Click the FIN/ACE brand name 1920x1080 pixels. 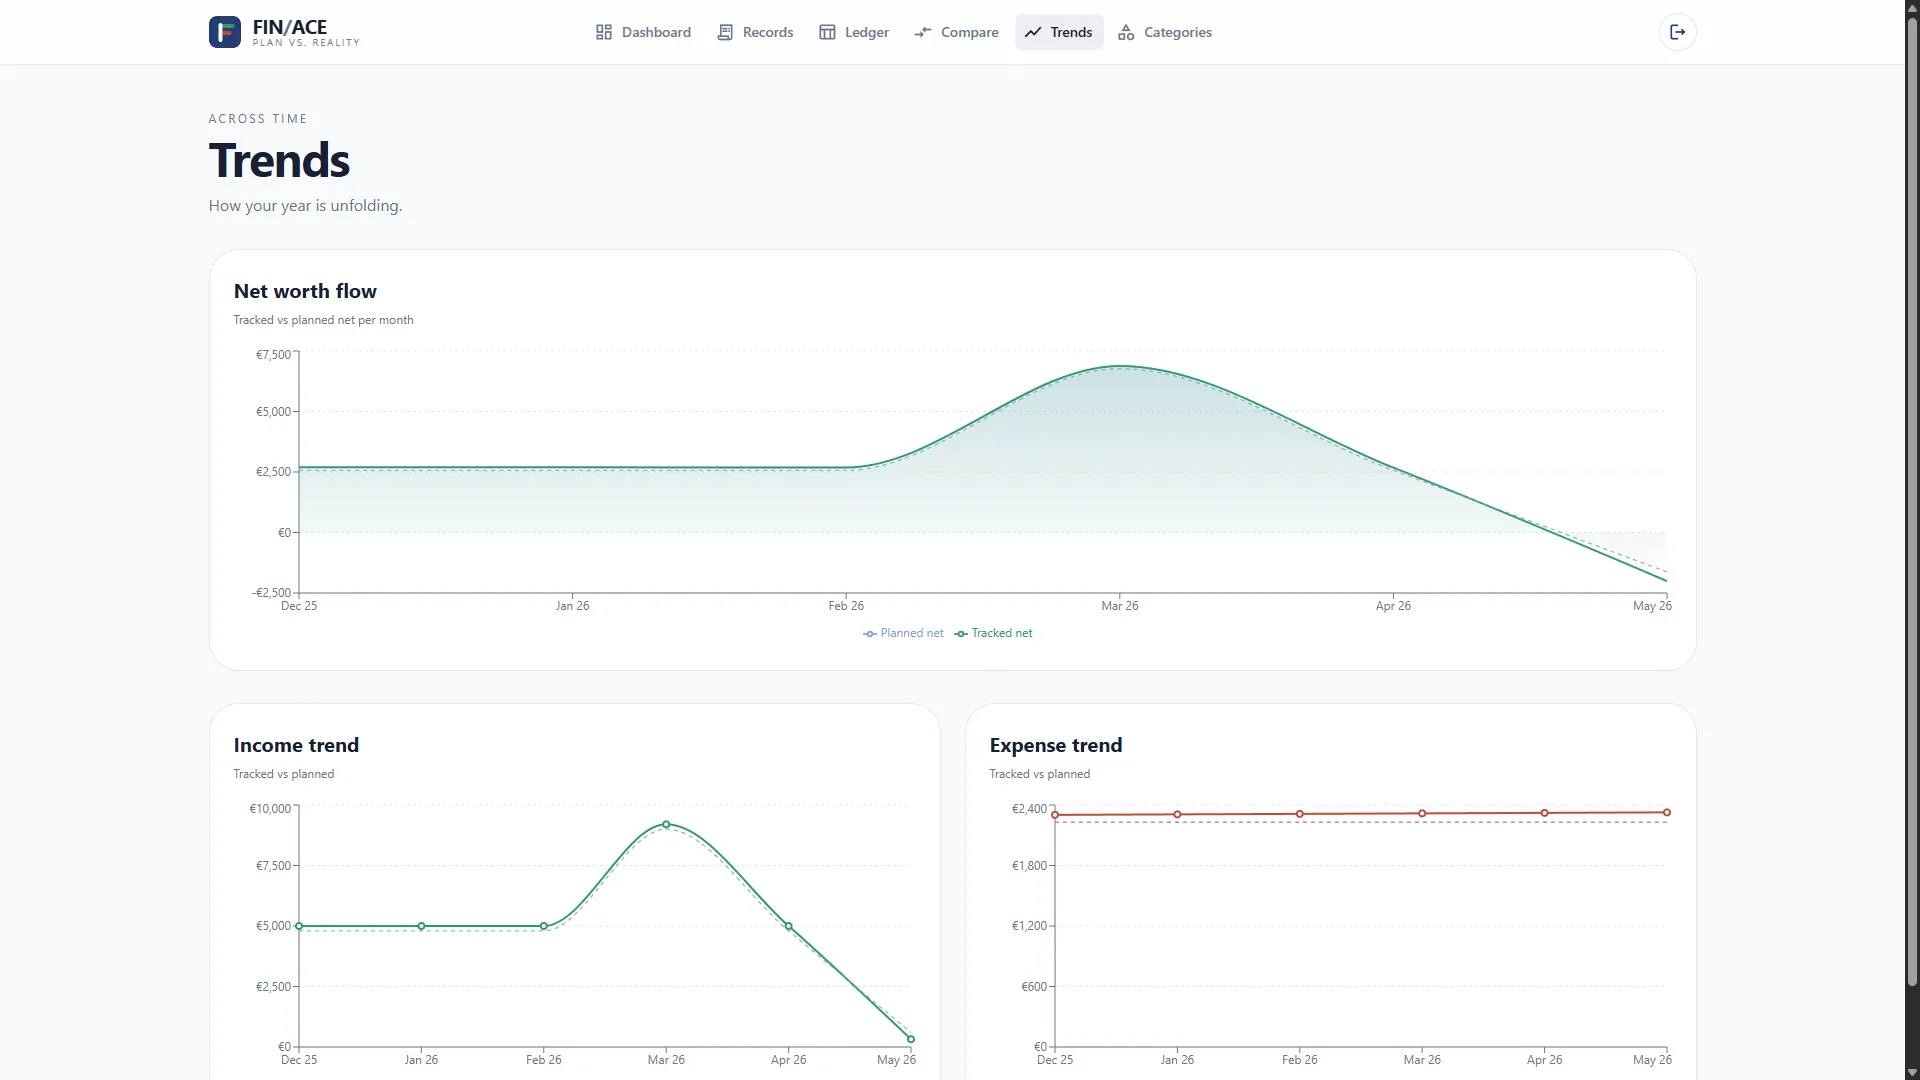290,27
